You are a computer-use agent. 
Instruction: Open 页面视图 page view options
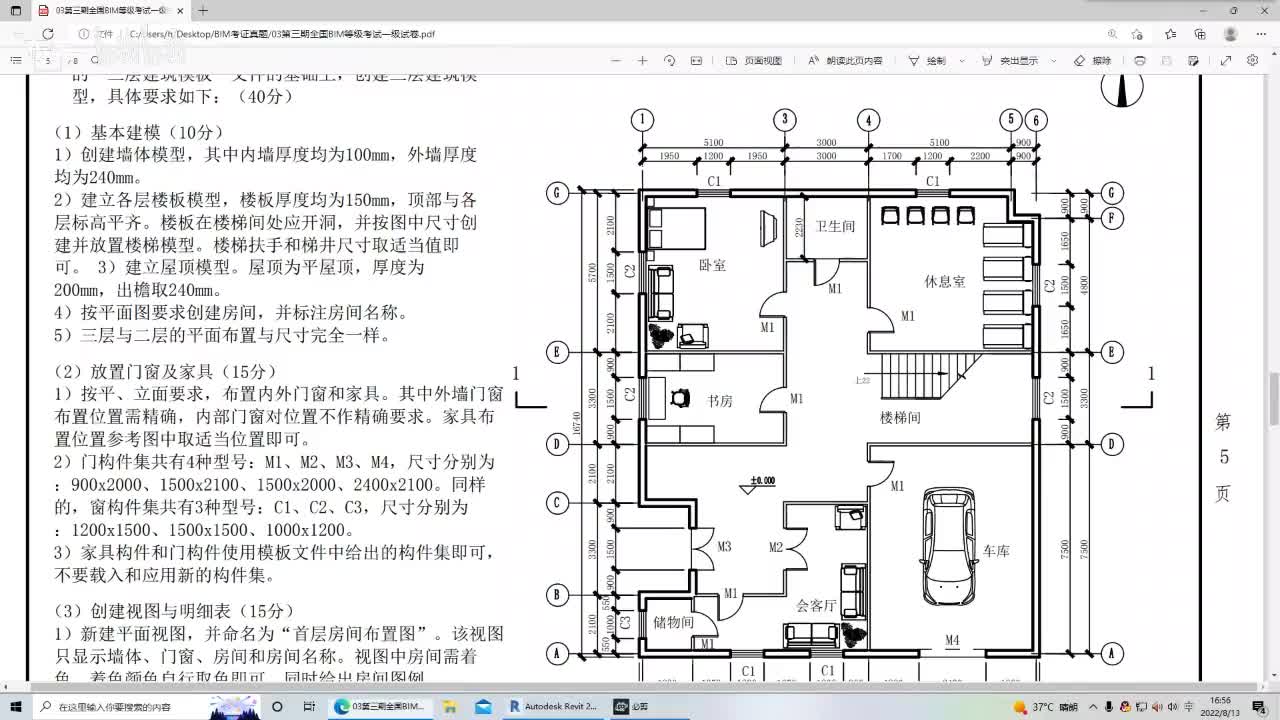(754, 60)
